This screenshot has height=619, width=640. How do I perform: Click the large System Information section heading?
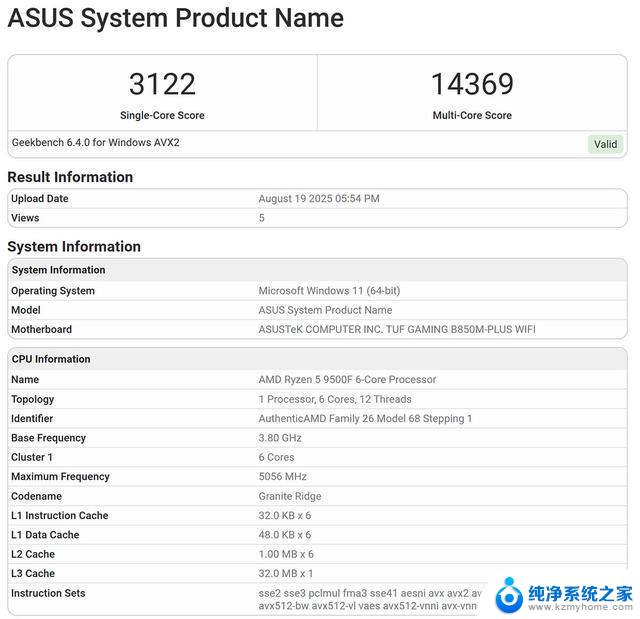(x=74, y=247)
